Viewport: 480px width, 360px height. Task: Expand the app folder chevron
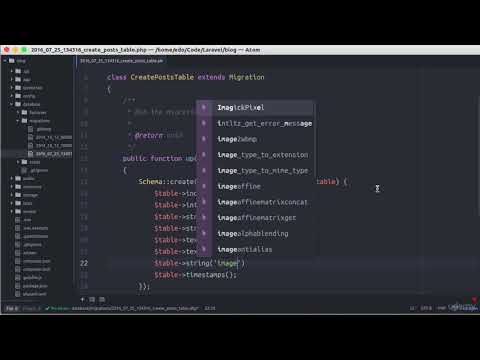(x=12, y=79)
